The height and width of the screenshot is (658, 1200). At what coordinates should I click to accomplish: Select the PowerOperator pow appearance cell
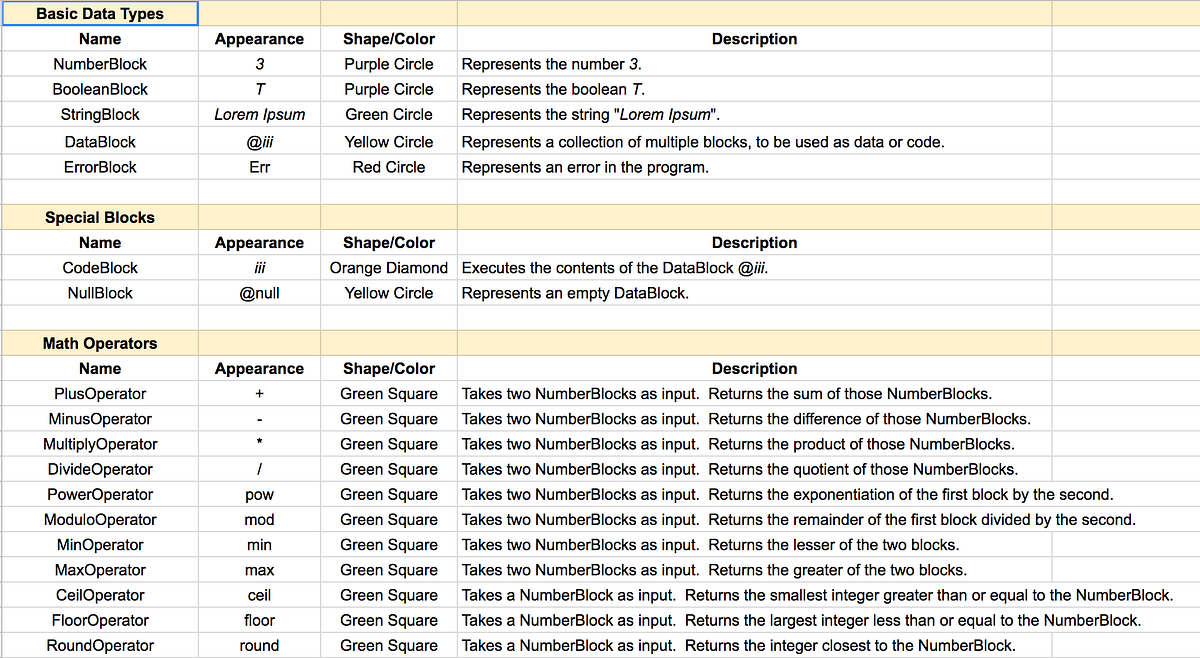(x=259, y=493)
